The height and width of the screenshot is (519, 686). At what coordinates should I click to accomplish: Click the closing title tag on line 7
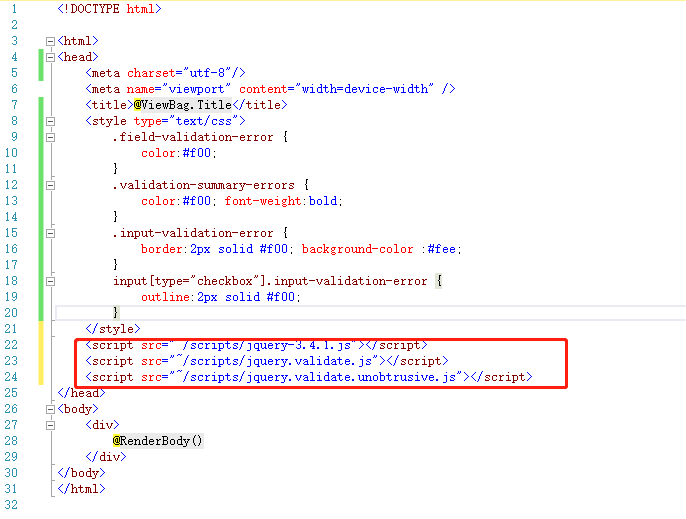coord(260,105)
